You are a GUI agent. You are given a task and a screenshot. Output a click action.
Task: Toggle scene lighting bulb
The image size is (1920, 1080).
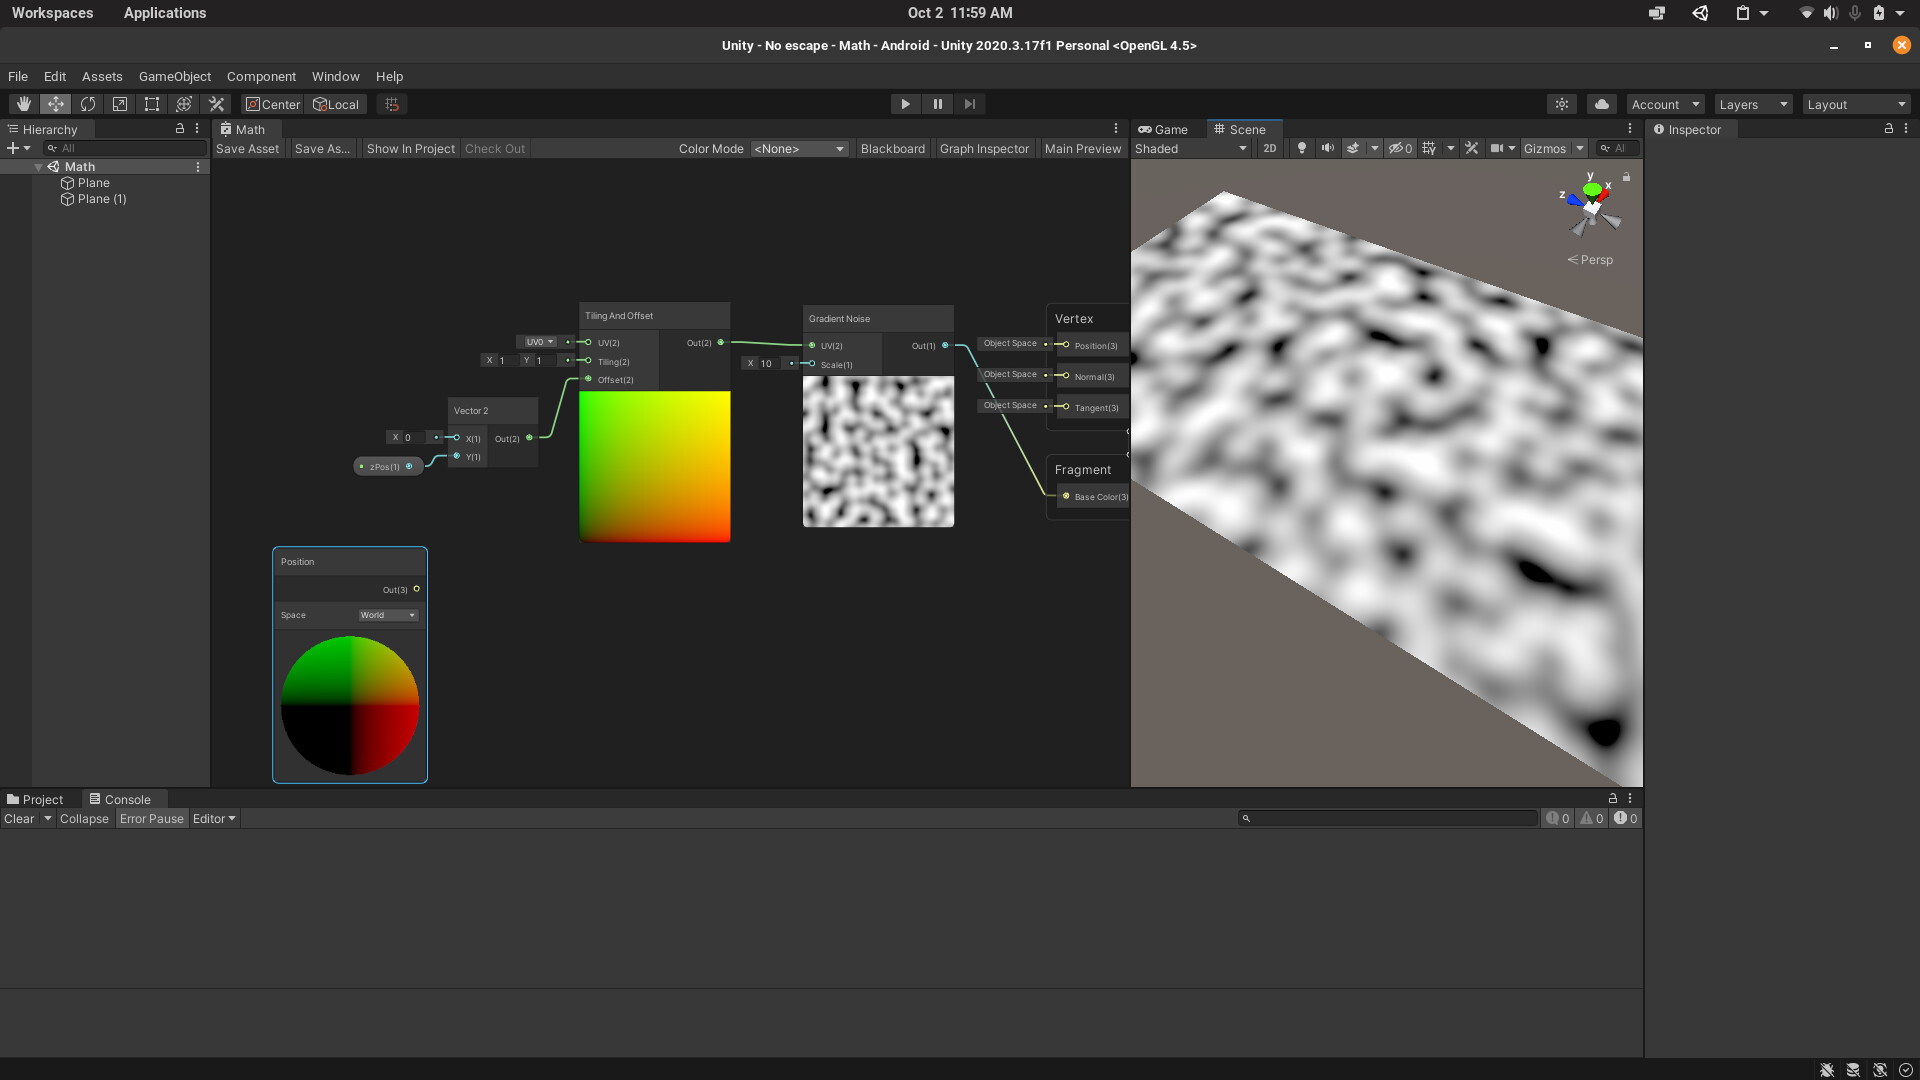(x=1301, y=148)
